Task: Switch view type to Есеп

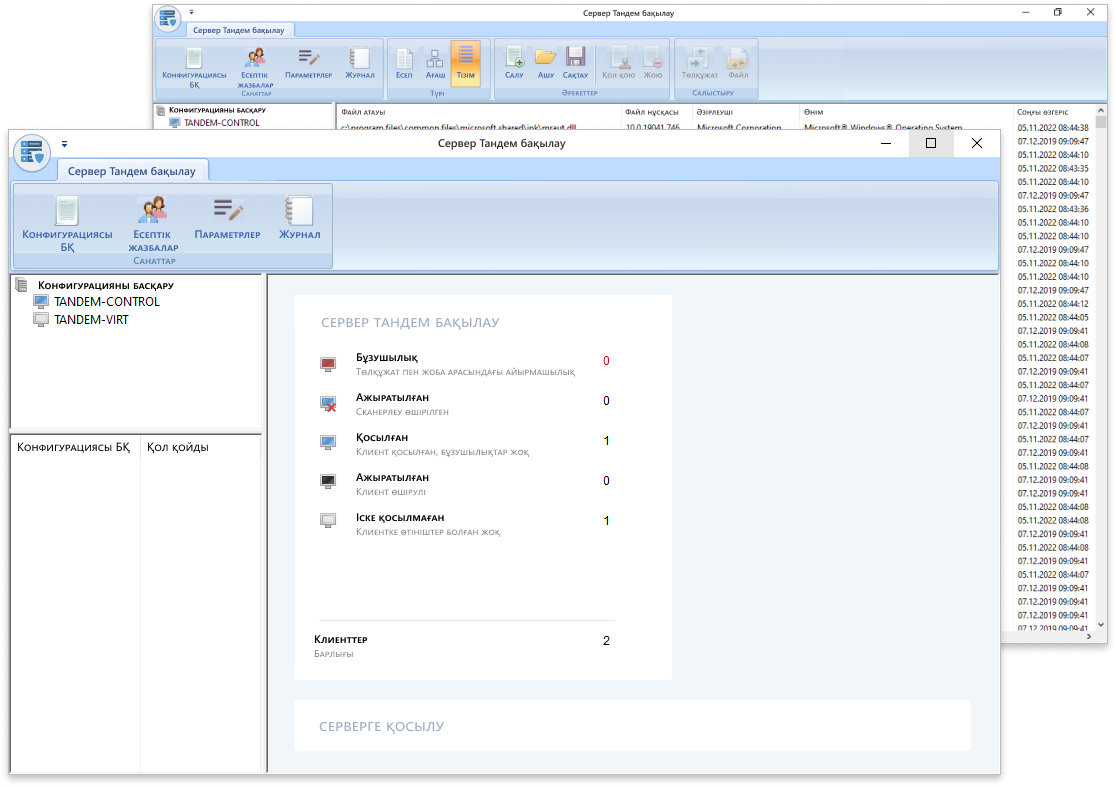Action: (404, 62)
